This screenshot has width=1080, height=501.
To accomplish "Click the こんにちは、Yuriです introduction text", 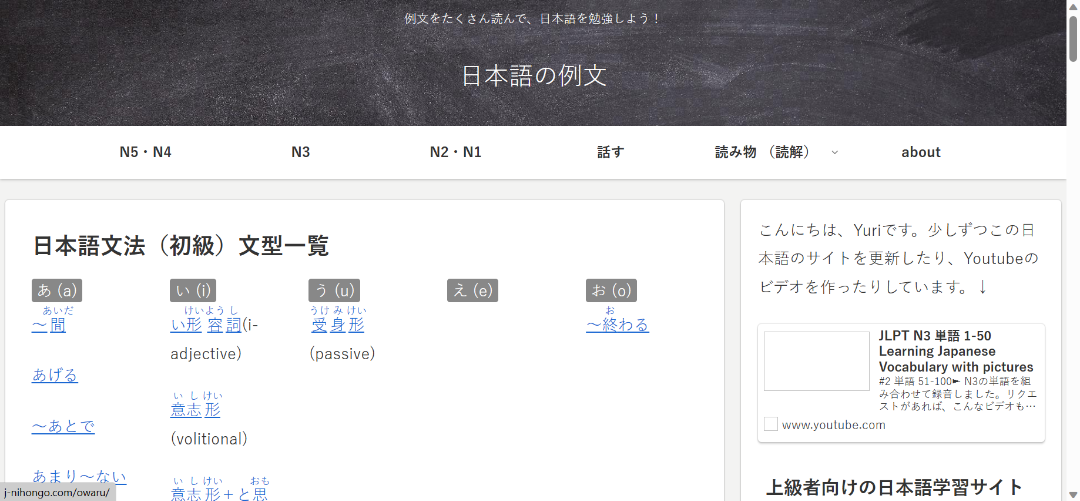I will pyautogui.click(x=899, y=258).
